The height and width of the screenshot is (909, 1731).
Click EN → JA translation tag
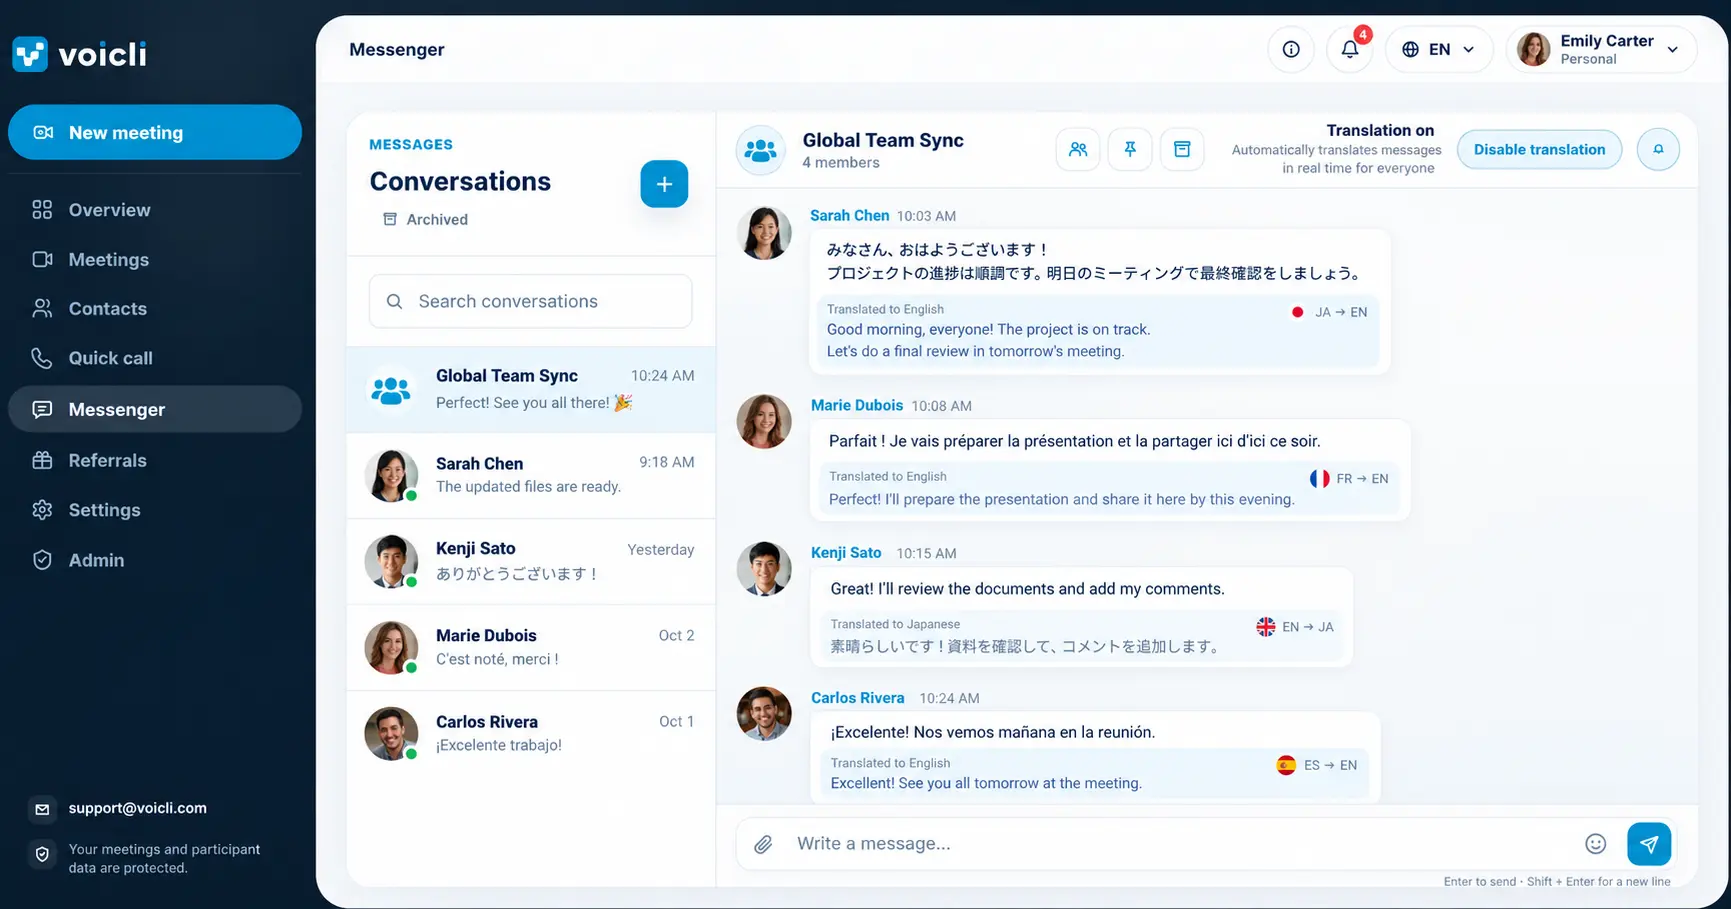1295,627
